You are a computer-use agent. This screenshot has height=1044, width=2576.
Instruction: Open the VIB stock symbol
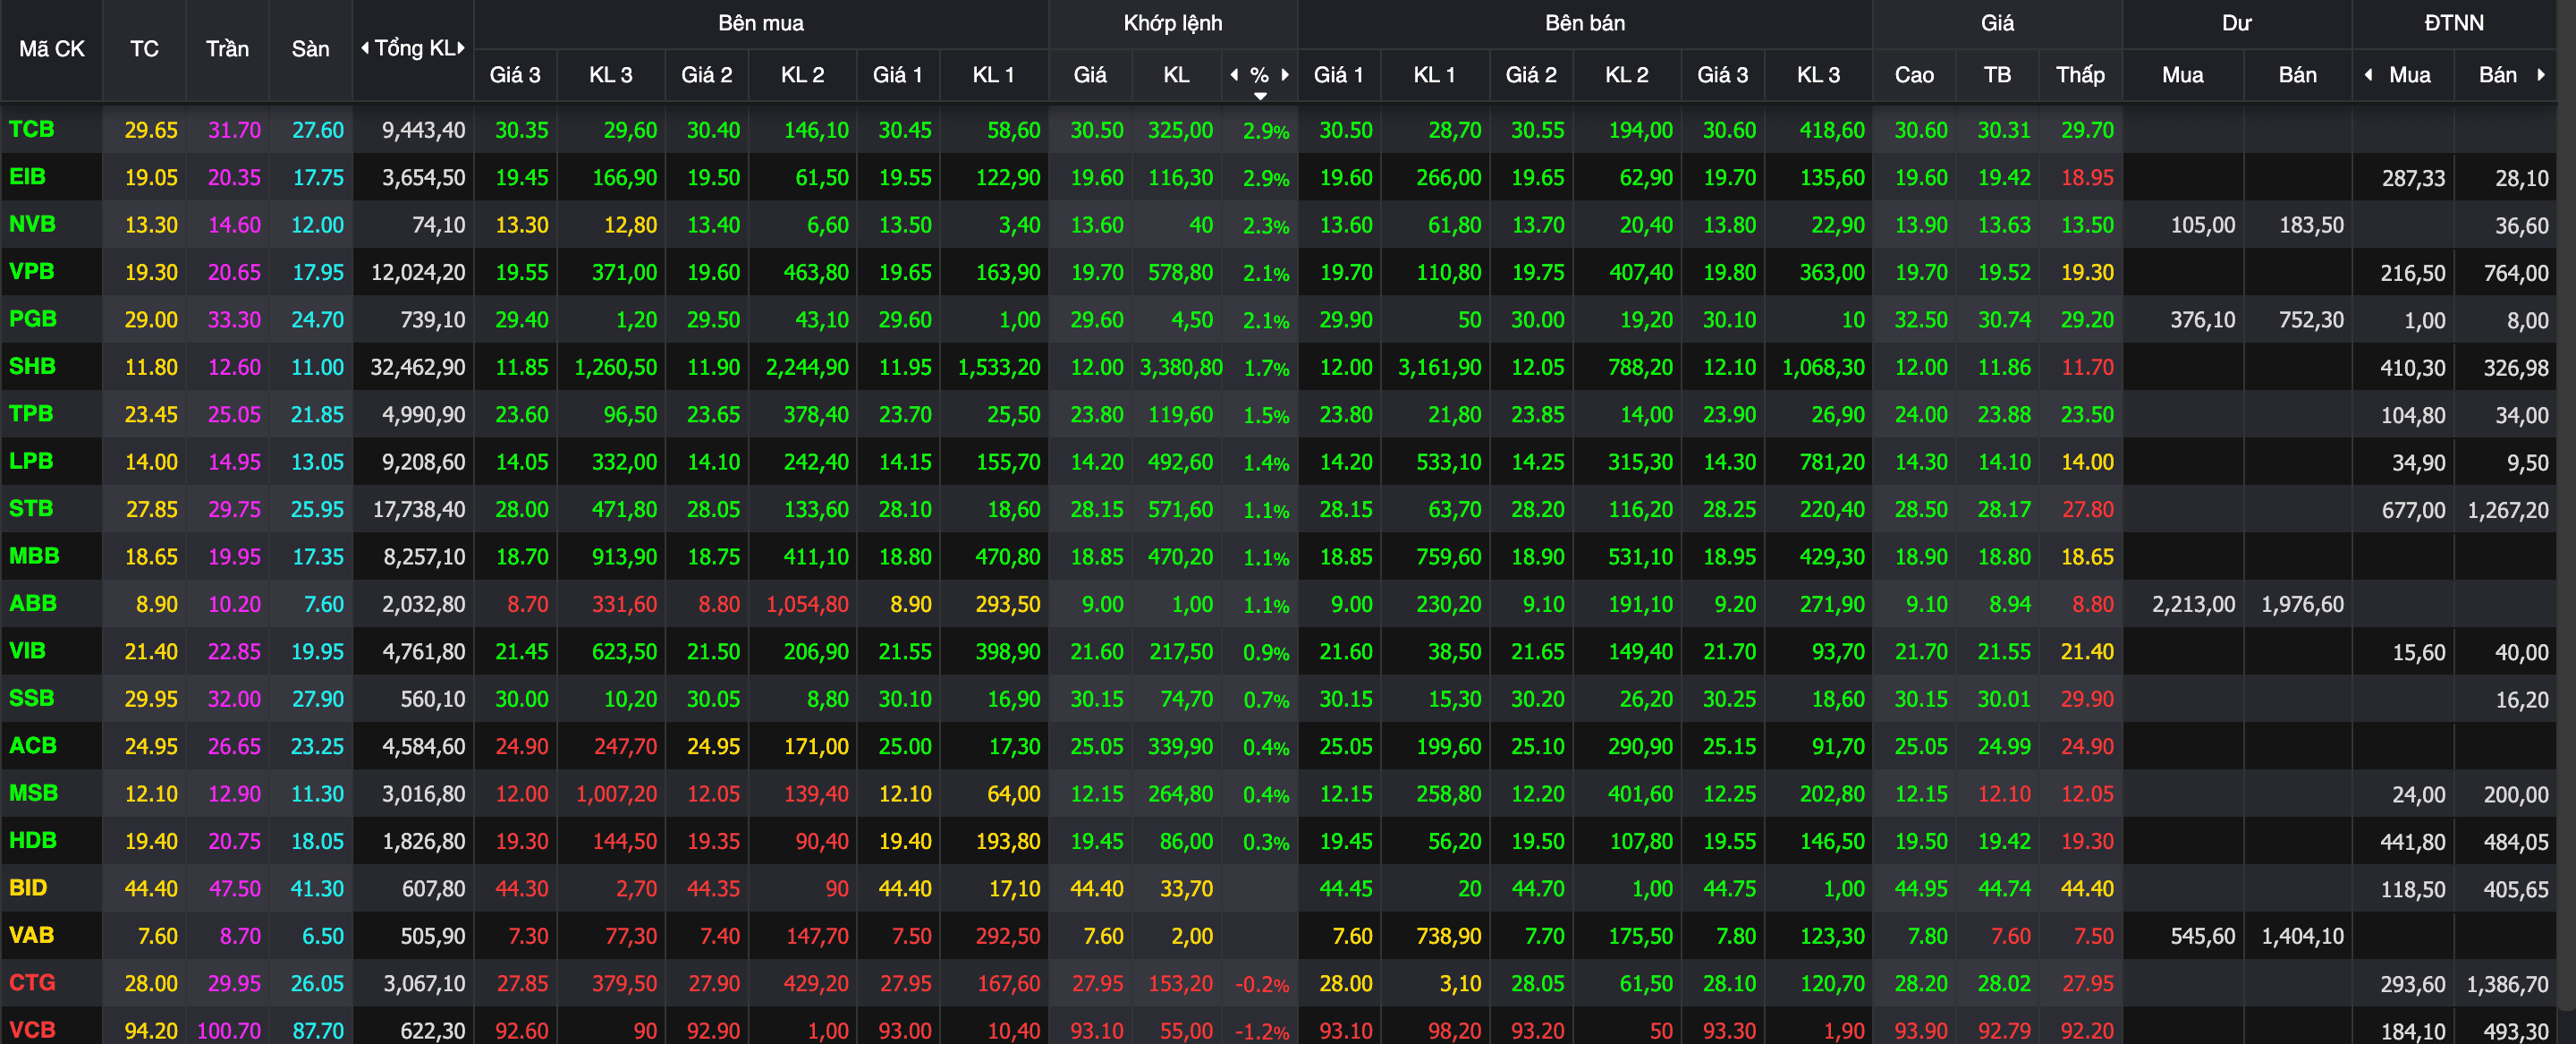(x=28, y=651)
